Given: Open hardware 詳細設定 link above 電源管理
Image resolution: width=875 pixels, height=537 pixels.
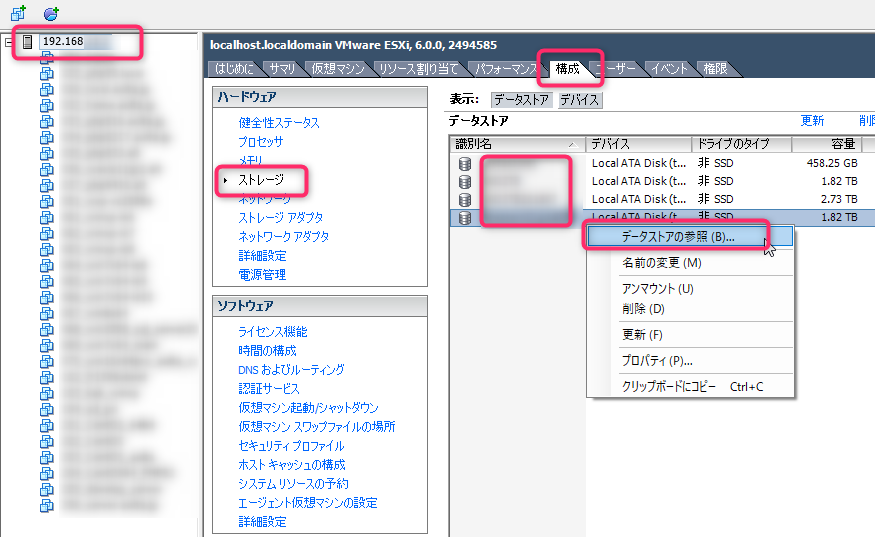Looking at the screenshot, I should click(262, 256).
